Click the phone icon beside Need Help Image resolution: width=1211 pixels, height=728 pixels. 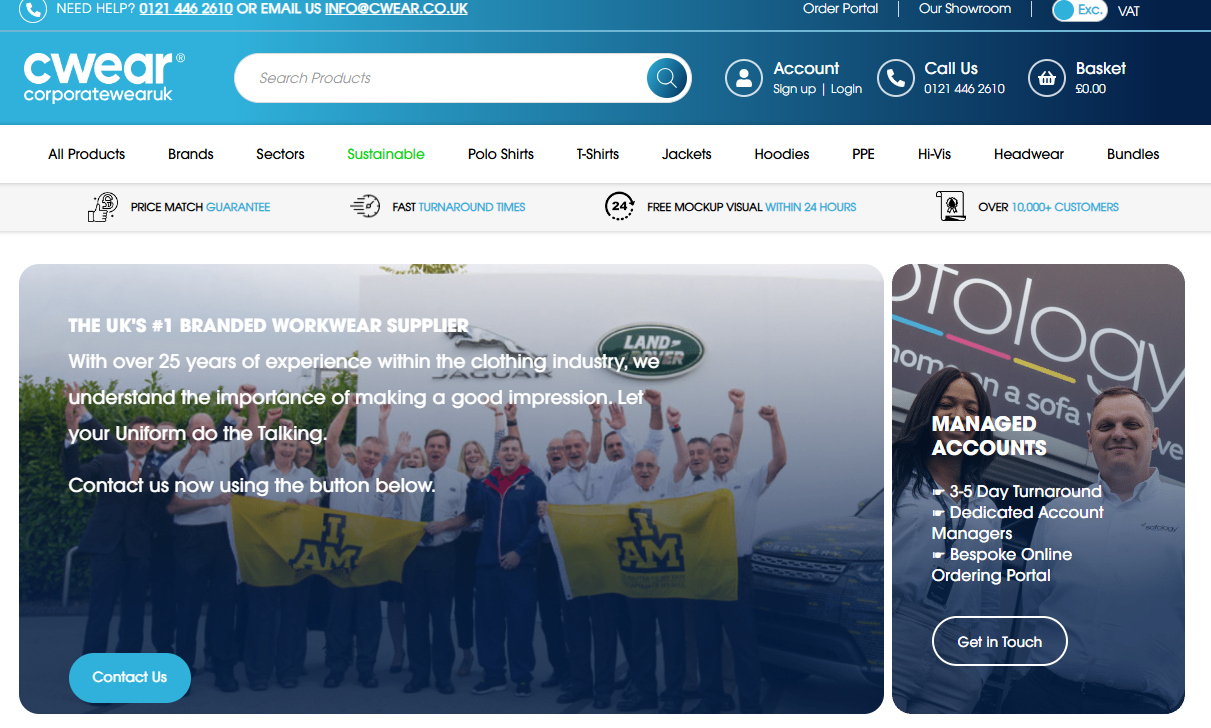(32, 10)
